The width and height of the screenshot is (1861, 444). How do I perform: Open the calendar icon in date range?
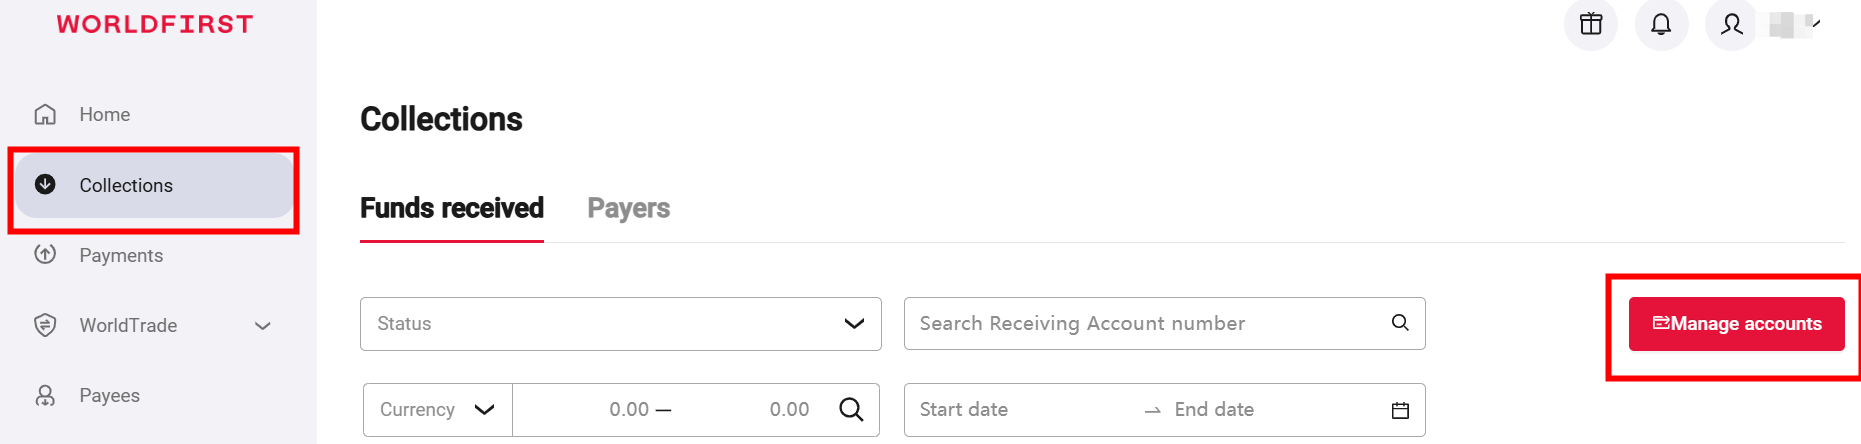[x=1400, y=410]
